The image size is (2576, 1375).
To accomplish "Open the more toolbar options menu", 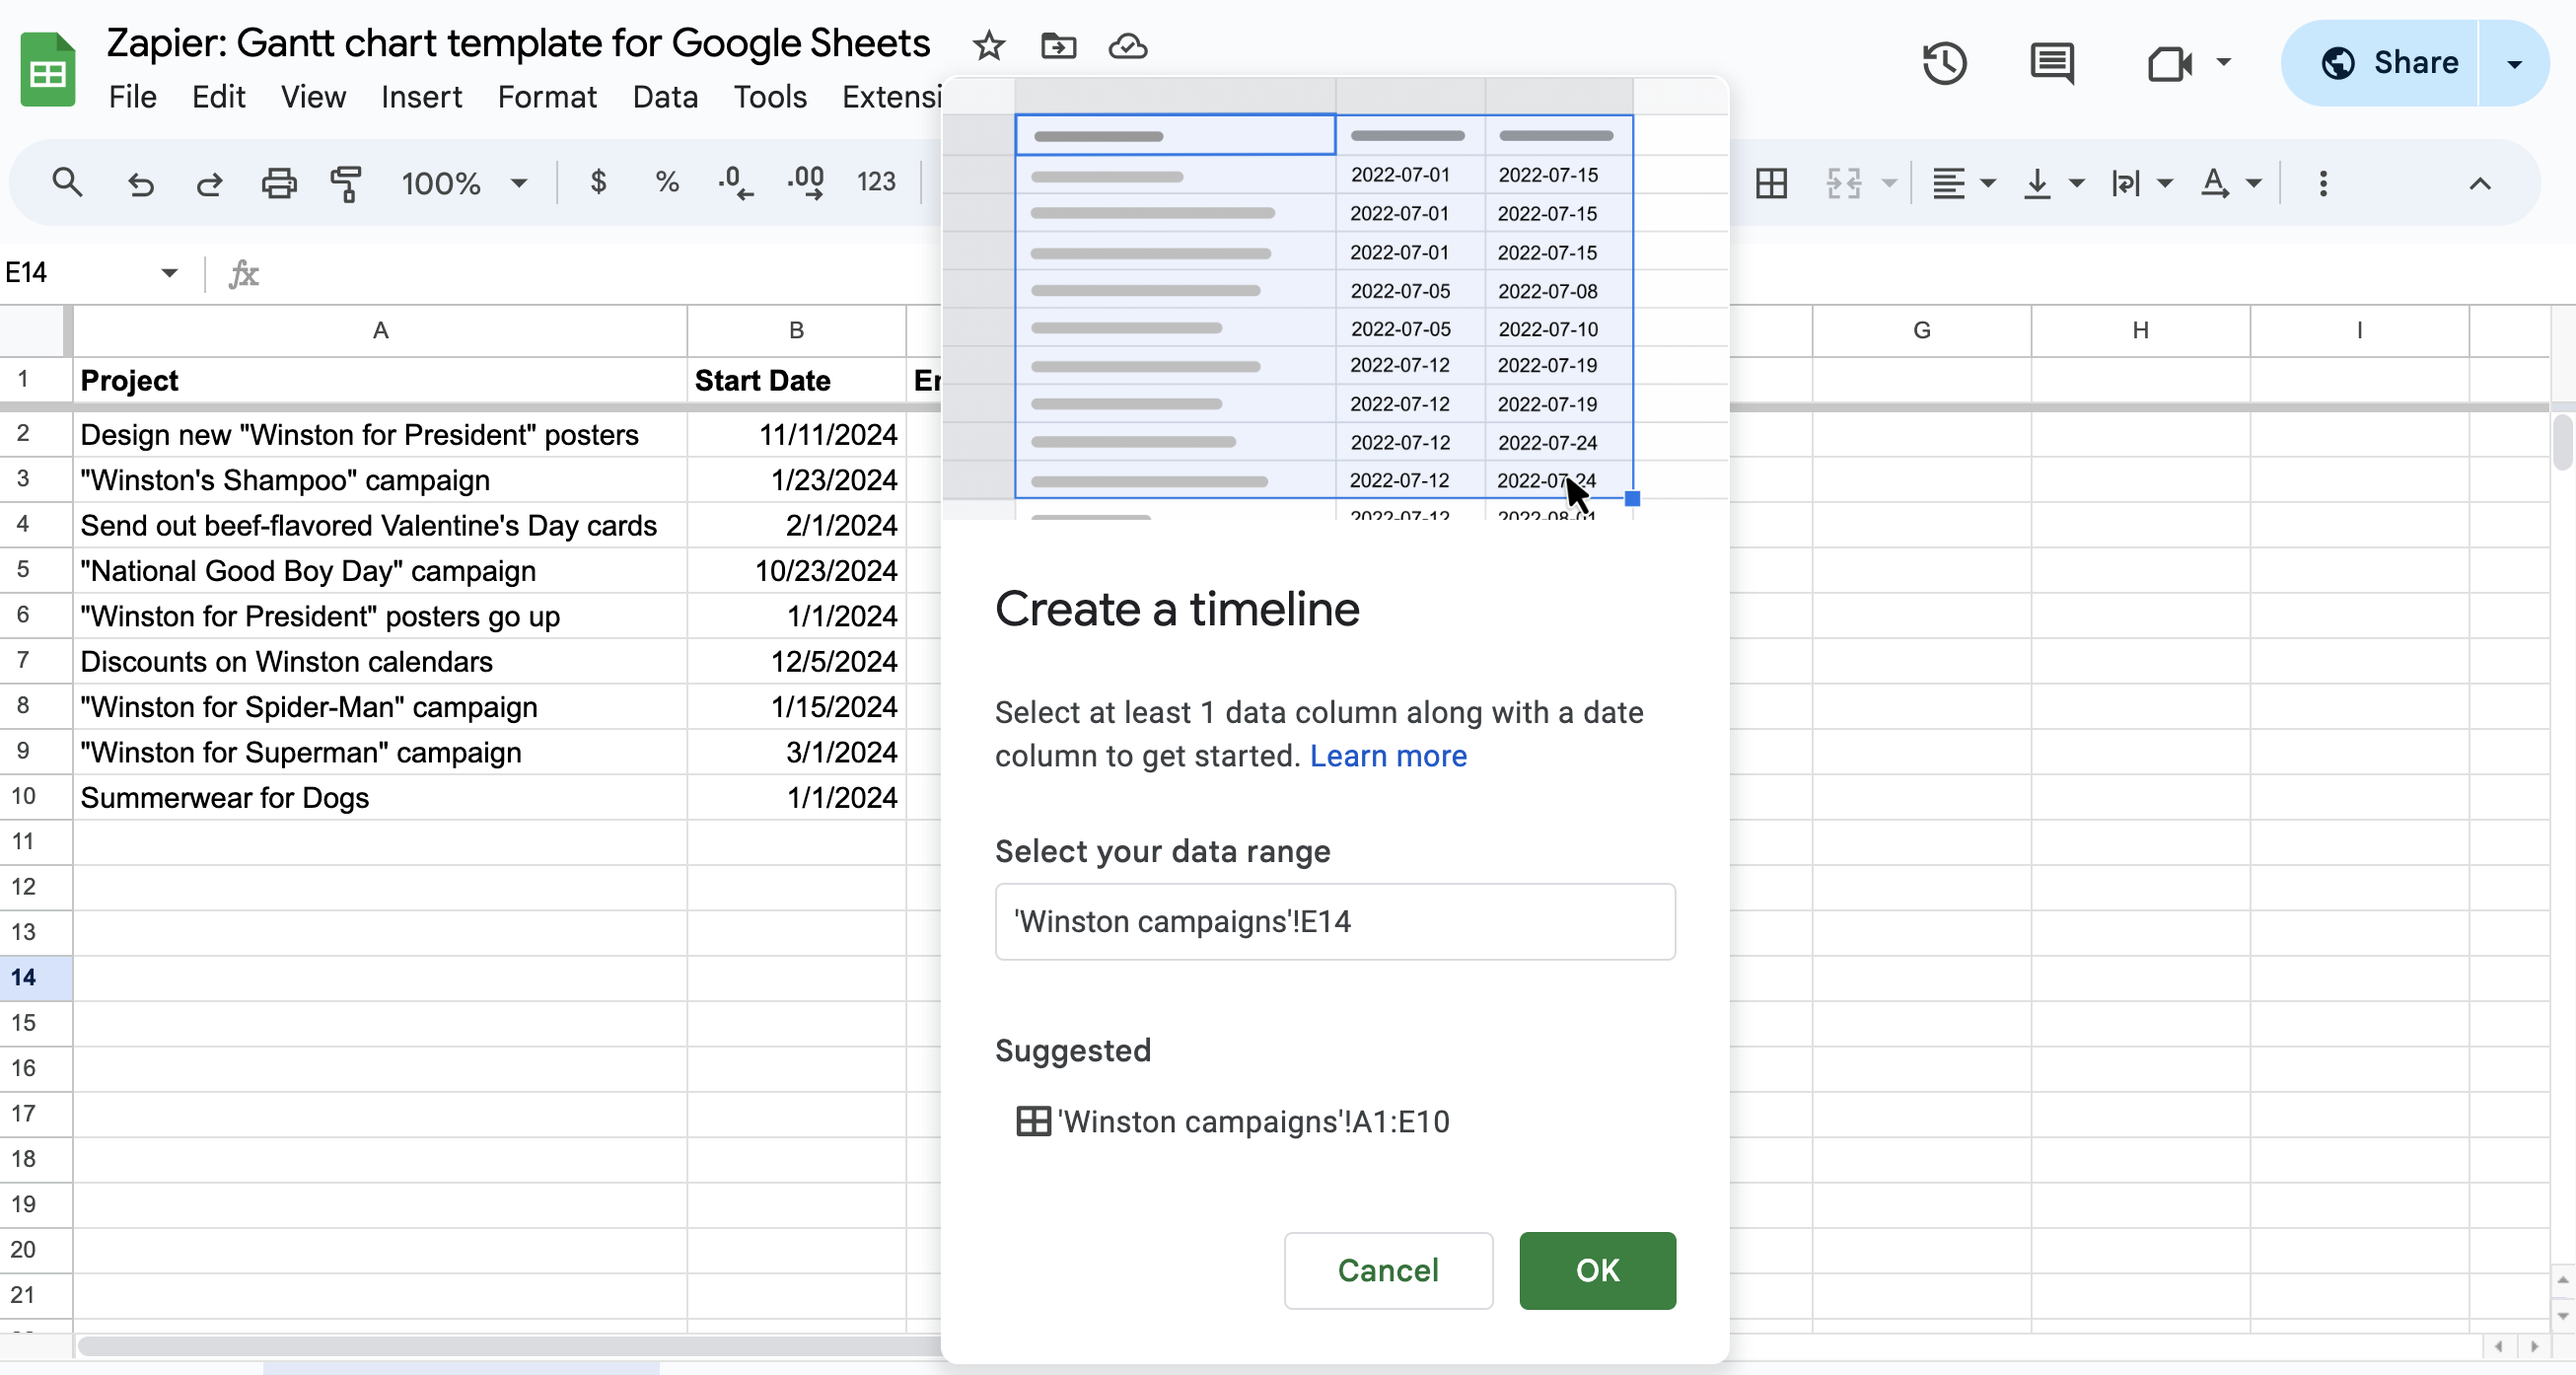I will tap(2323, 183).
